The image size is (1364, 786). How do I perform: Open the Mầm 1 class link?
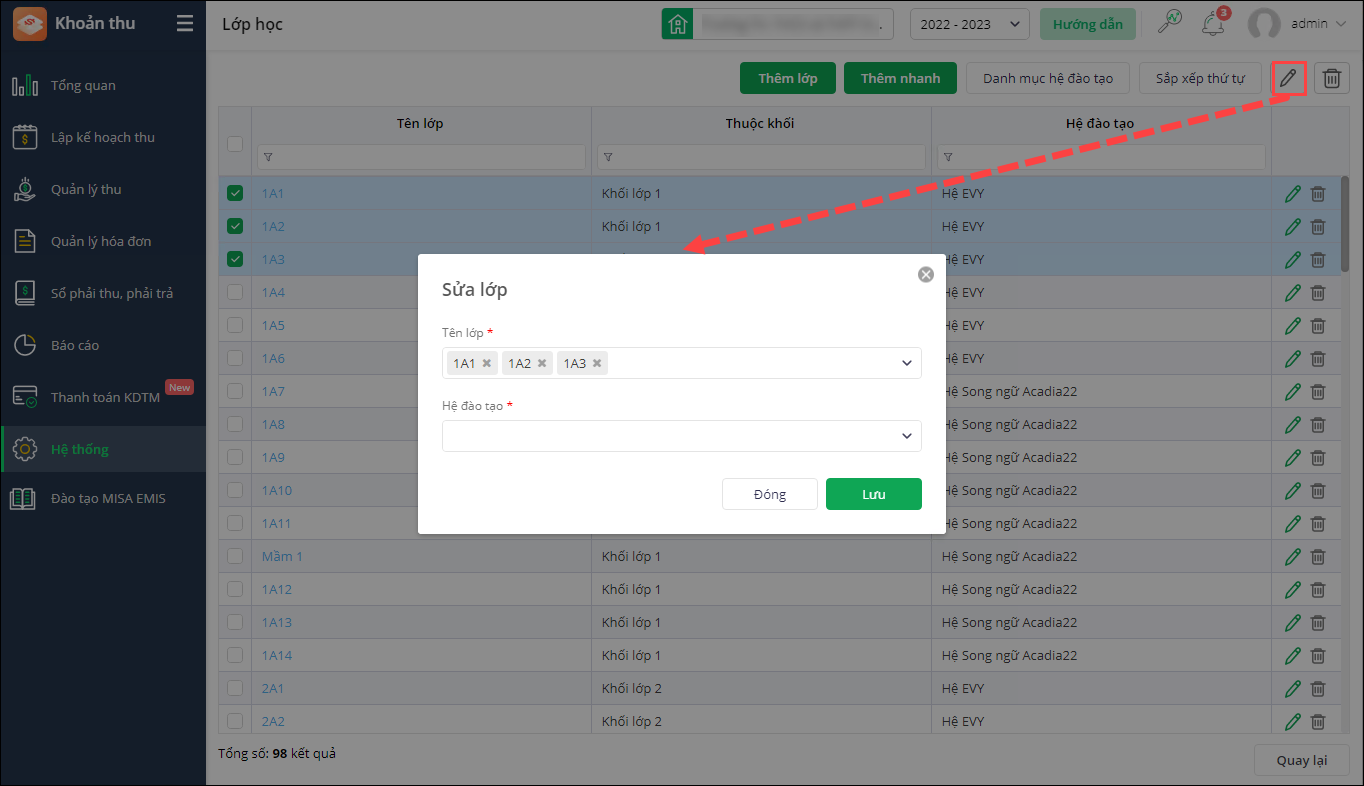coord(282,557)
